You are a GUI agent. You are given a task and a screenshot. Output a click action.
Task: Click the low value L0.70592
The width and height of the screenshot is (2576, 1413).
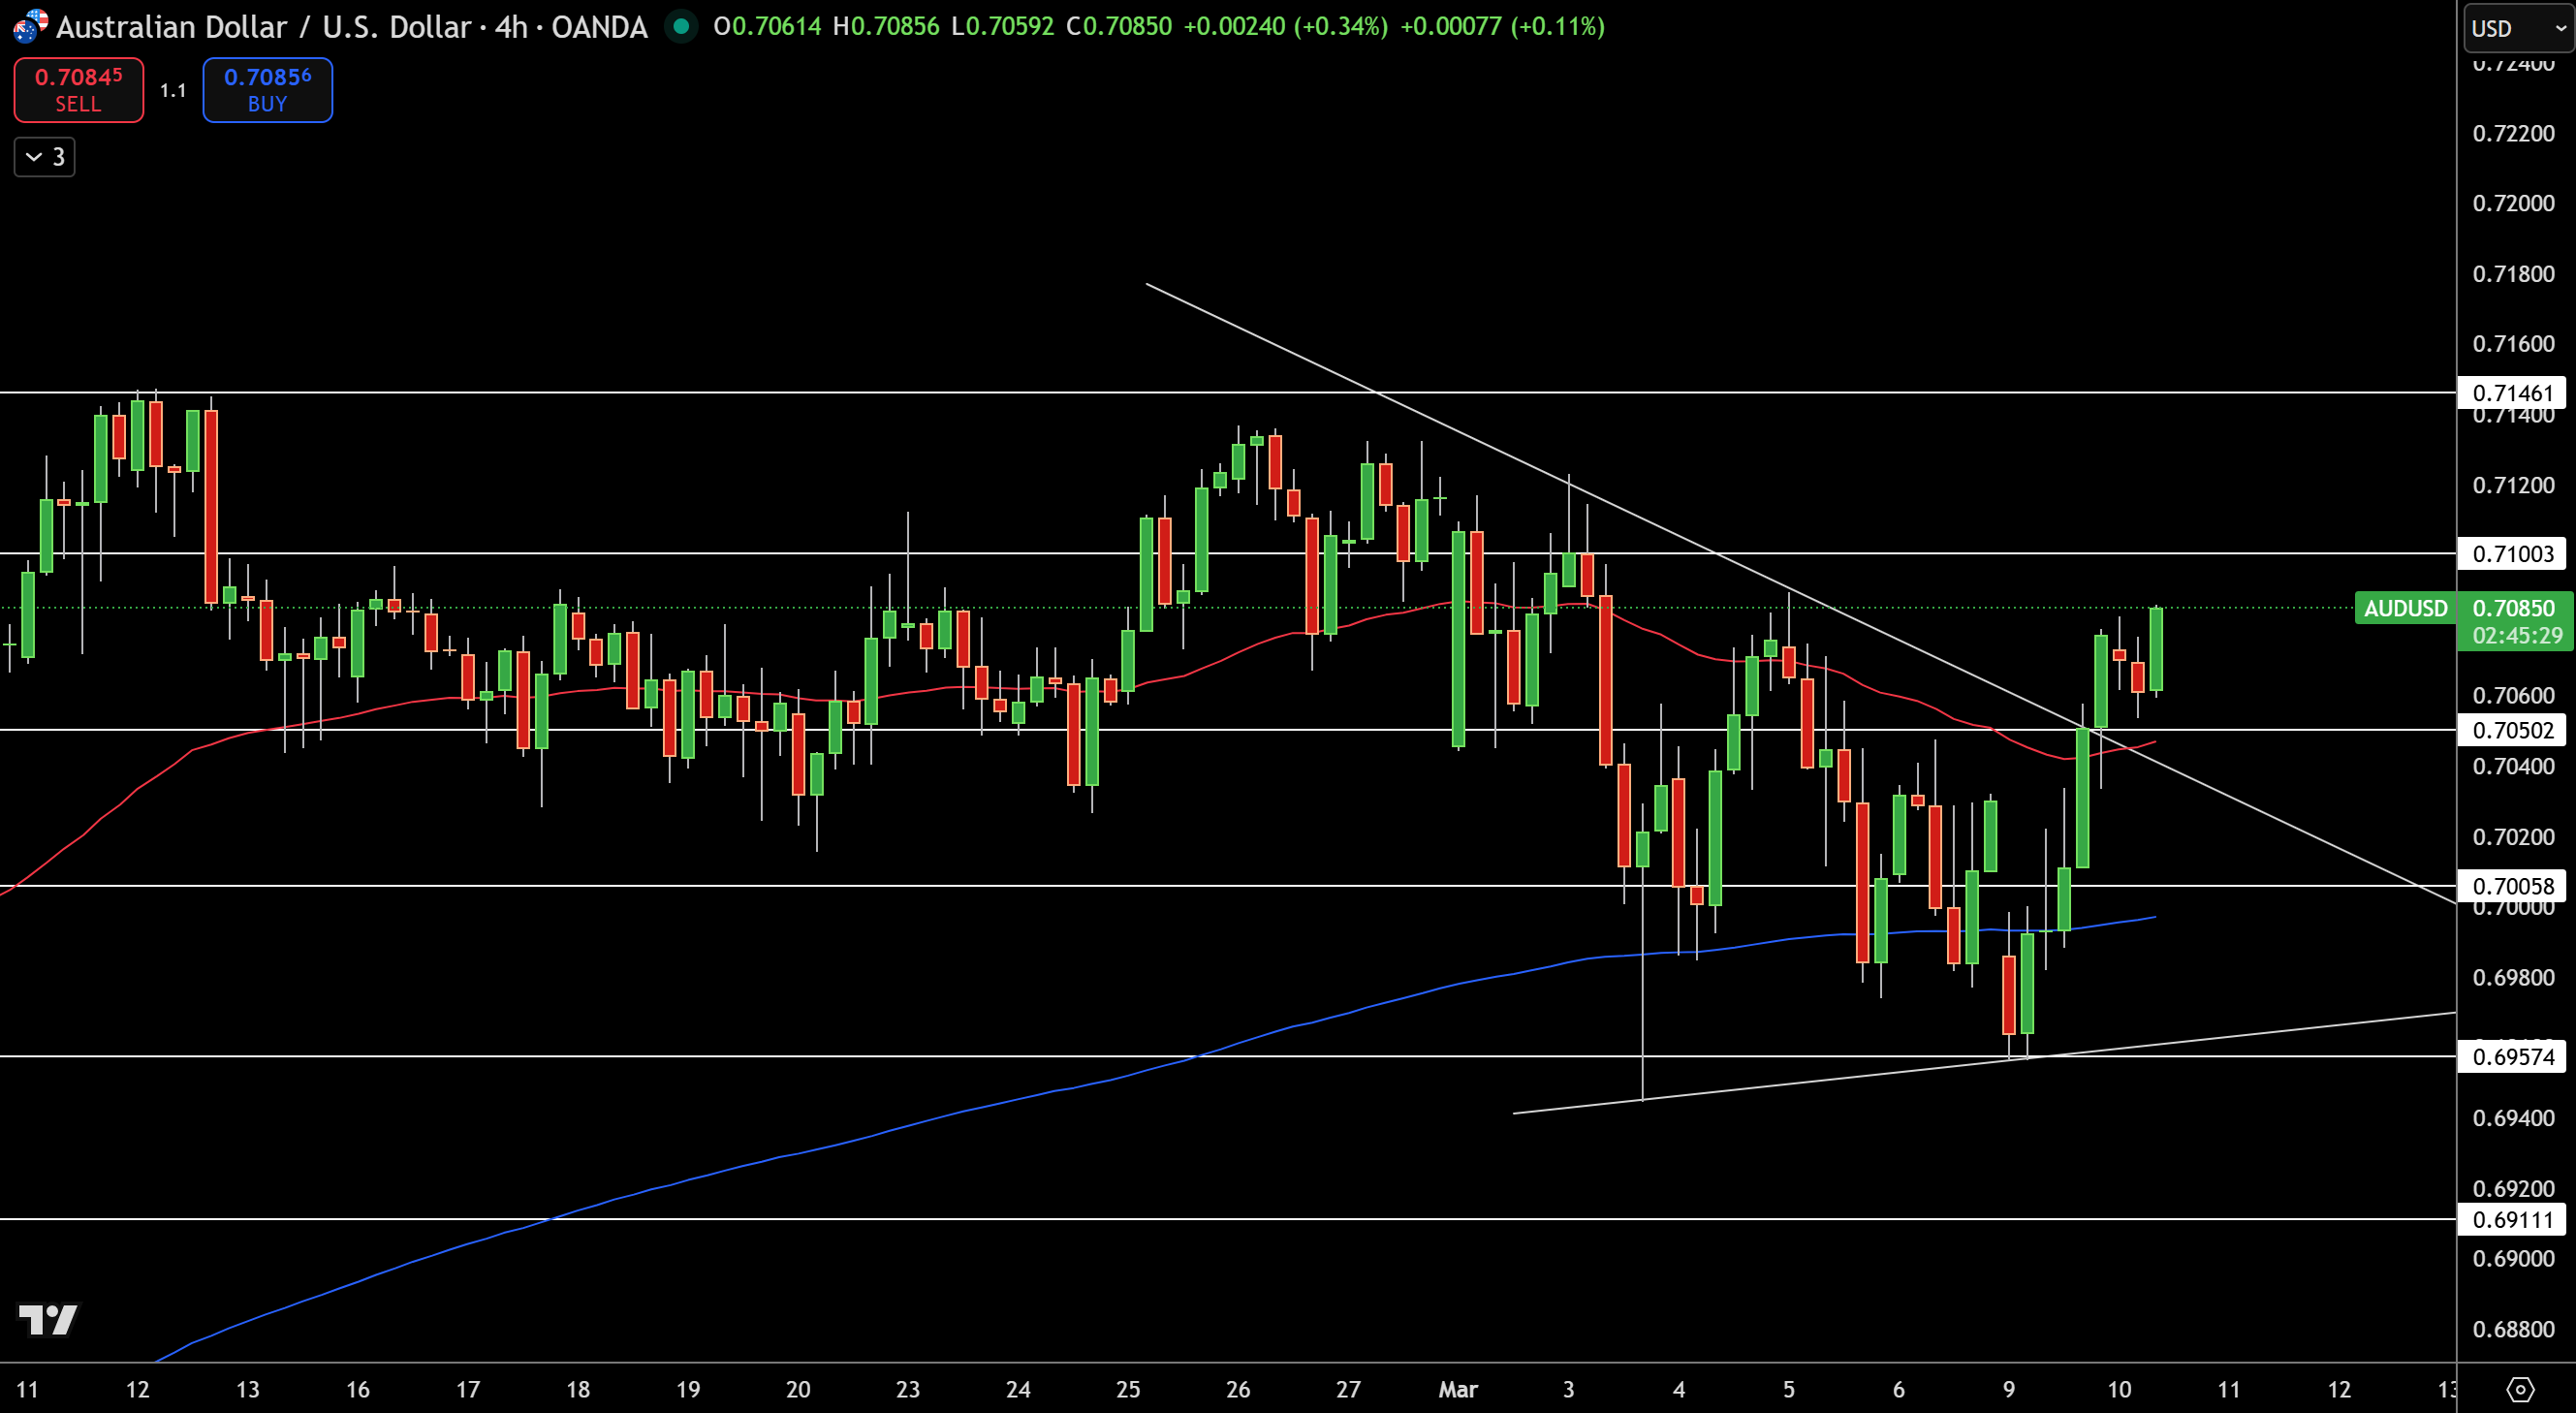point(1002,26)
